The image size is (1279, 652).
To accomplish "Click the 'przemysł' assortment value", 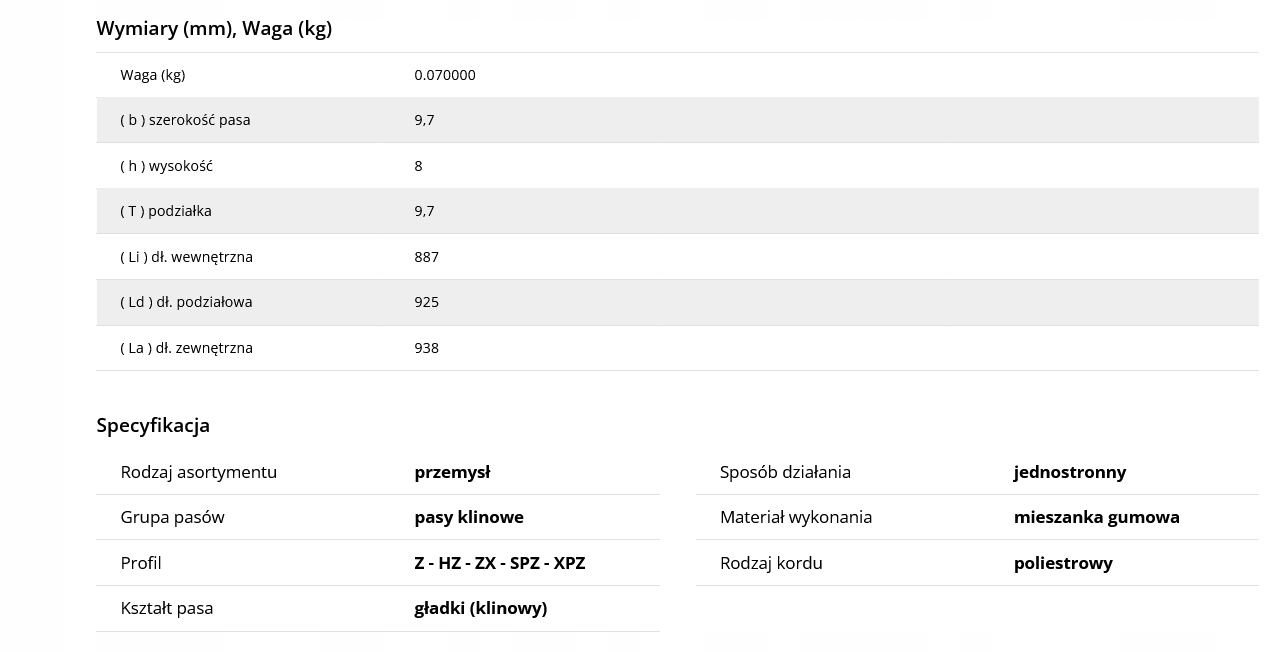I will [x=452, y=472].
